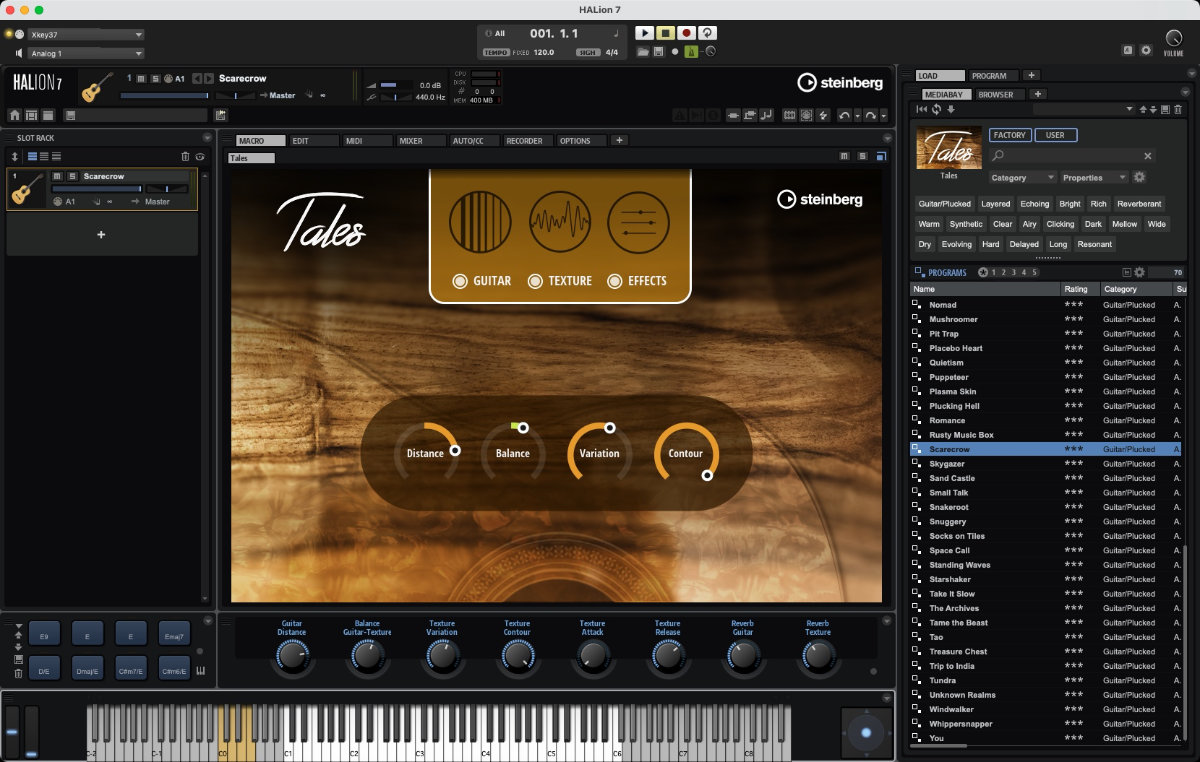Click the trash icon in Slot Rack

click(185, 156)
